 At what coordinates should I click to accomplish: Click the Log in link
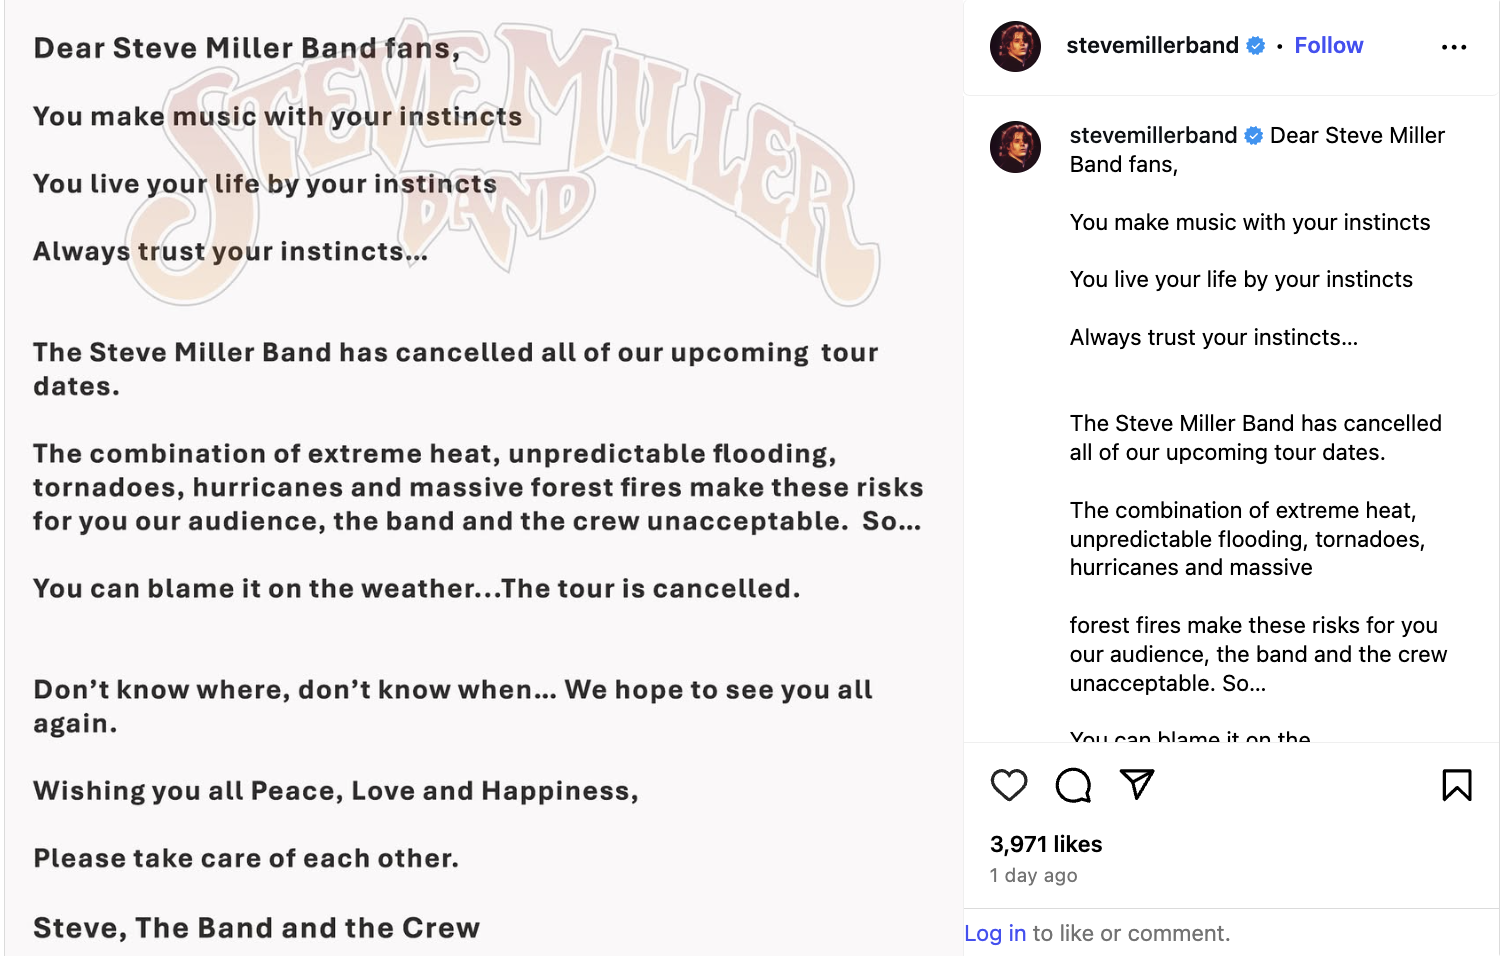tap(995, 933)
